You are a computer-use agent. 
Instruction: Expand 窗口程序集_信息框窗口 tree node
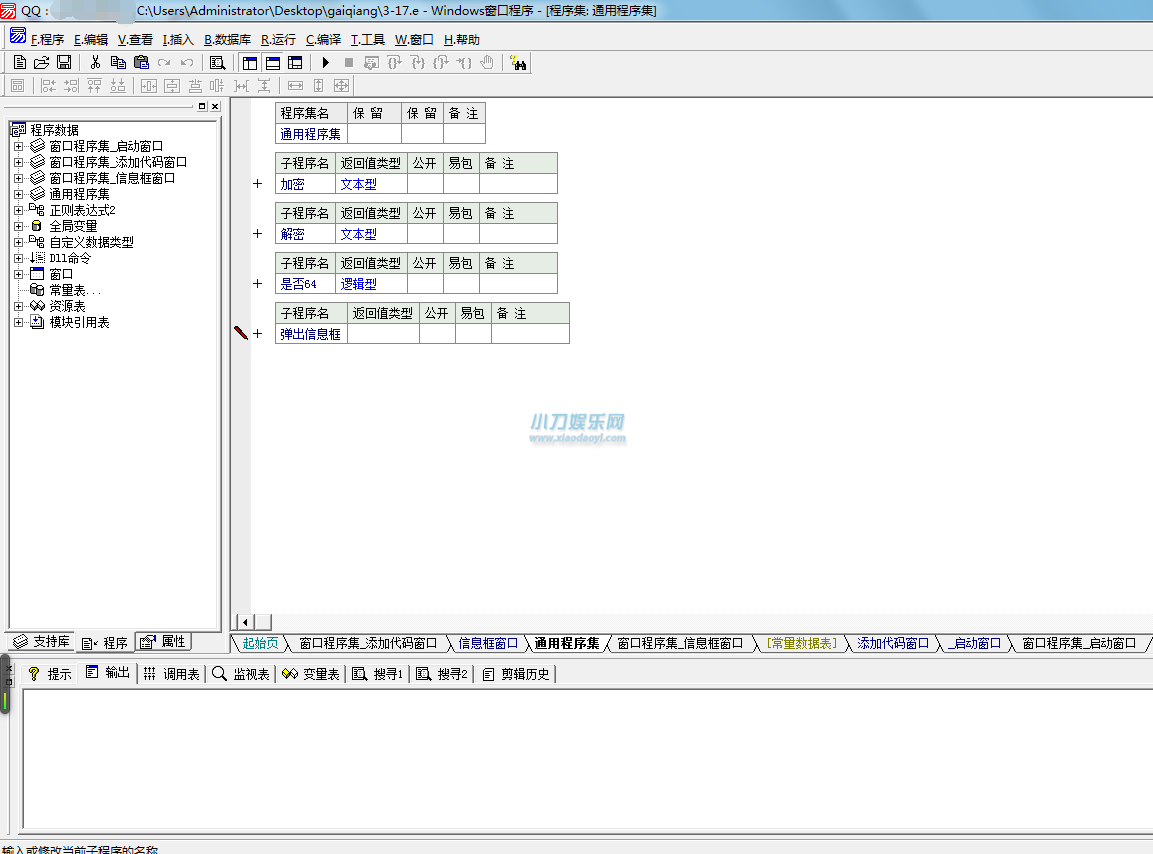18,178
